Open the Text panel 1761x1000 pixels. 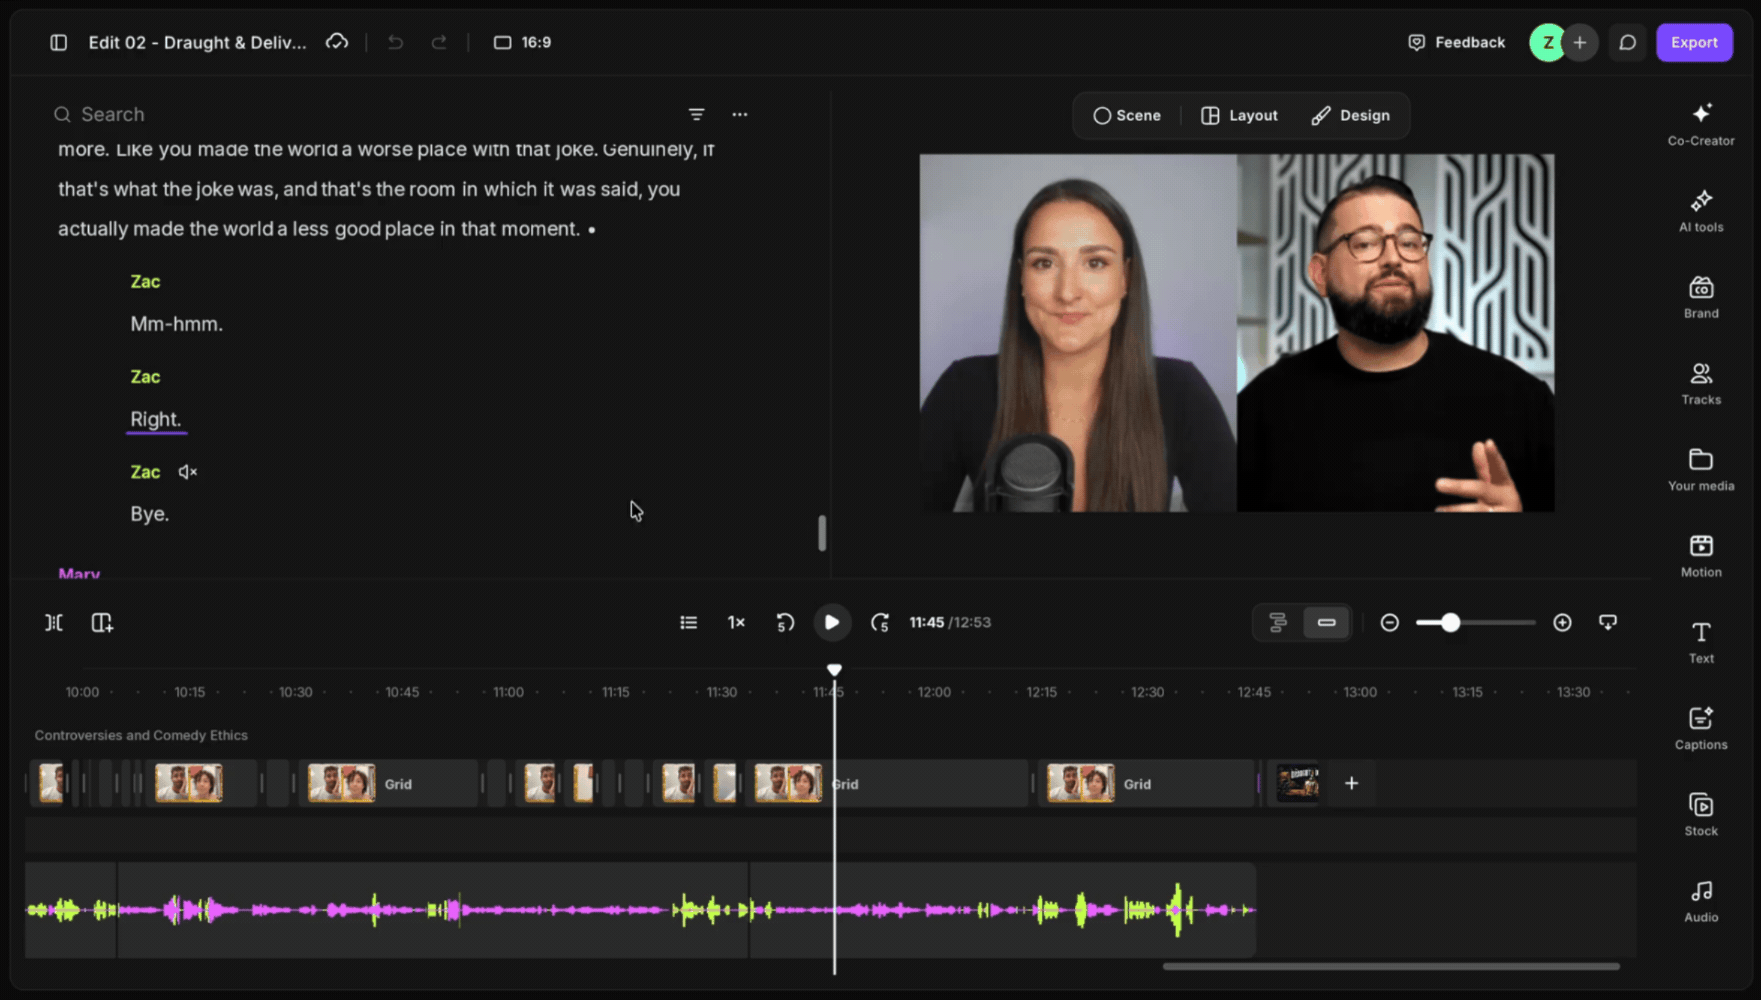click(x=1701, y=642)
